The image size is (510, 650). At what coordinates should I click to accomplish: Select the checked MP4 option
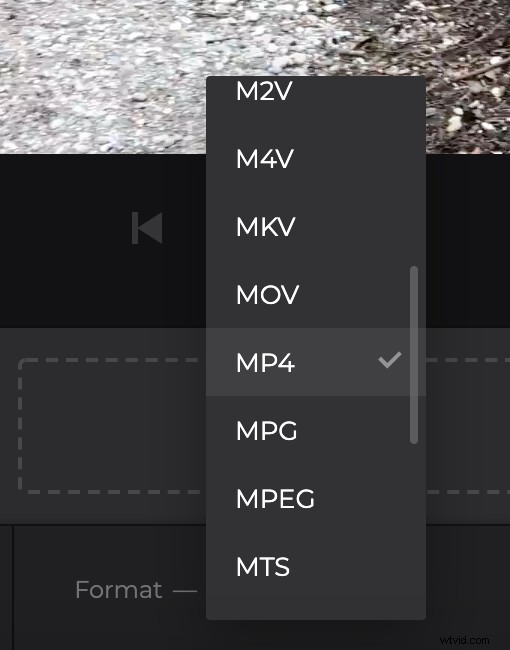316,362
